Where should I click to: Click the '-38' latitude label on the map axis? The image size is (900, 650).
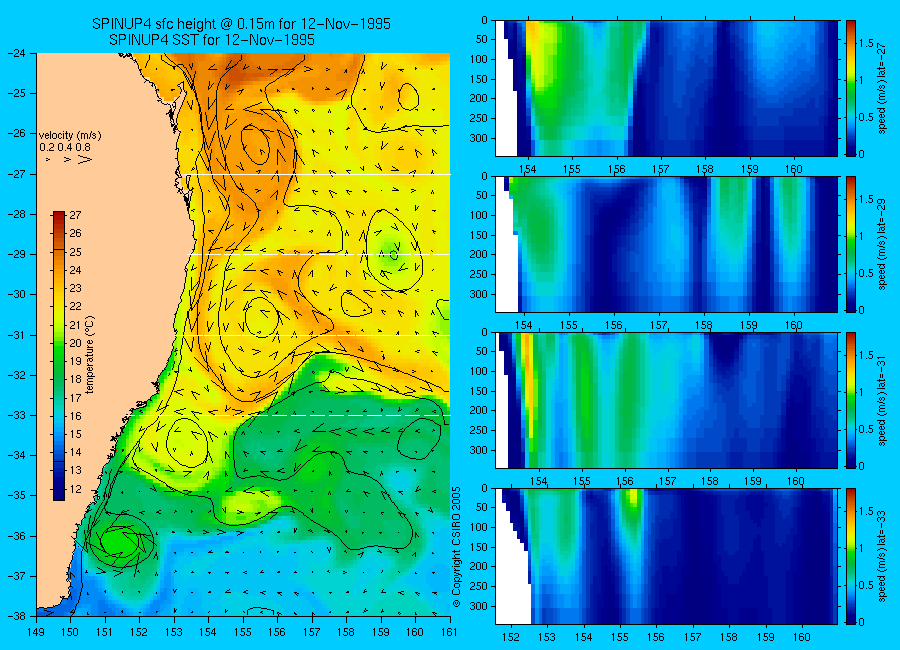point(15,616)
